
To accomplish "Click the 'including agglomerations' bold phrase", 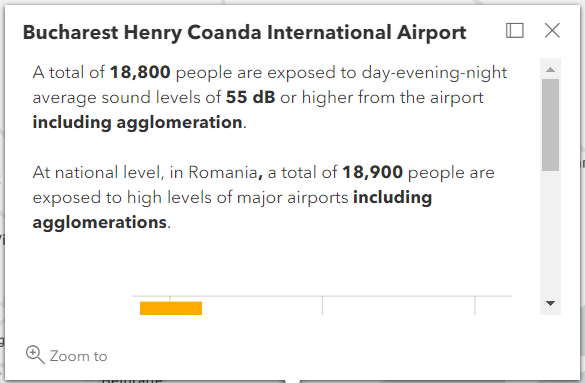I will (x=232, y=210).
